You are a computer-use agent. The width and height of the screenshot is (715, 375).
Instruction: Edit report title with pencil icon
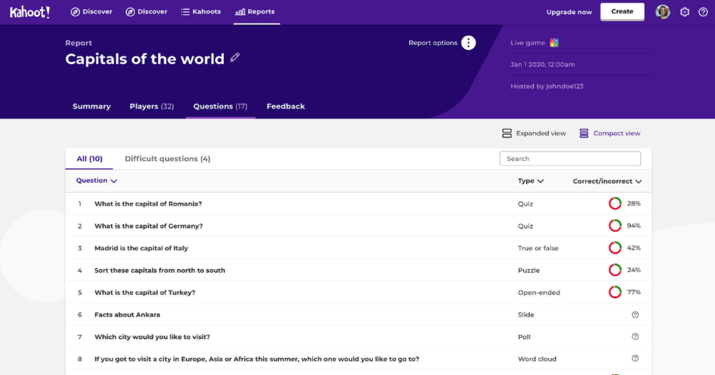coord(235,58)
